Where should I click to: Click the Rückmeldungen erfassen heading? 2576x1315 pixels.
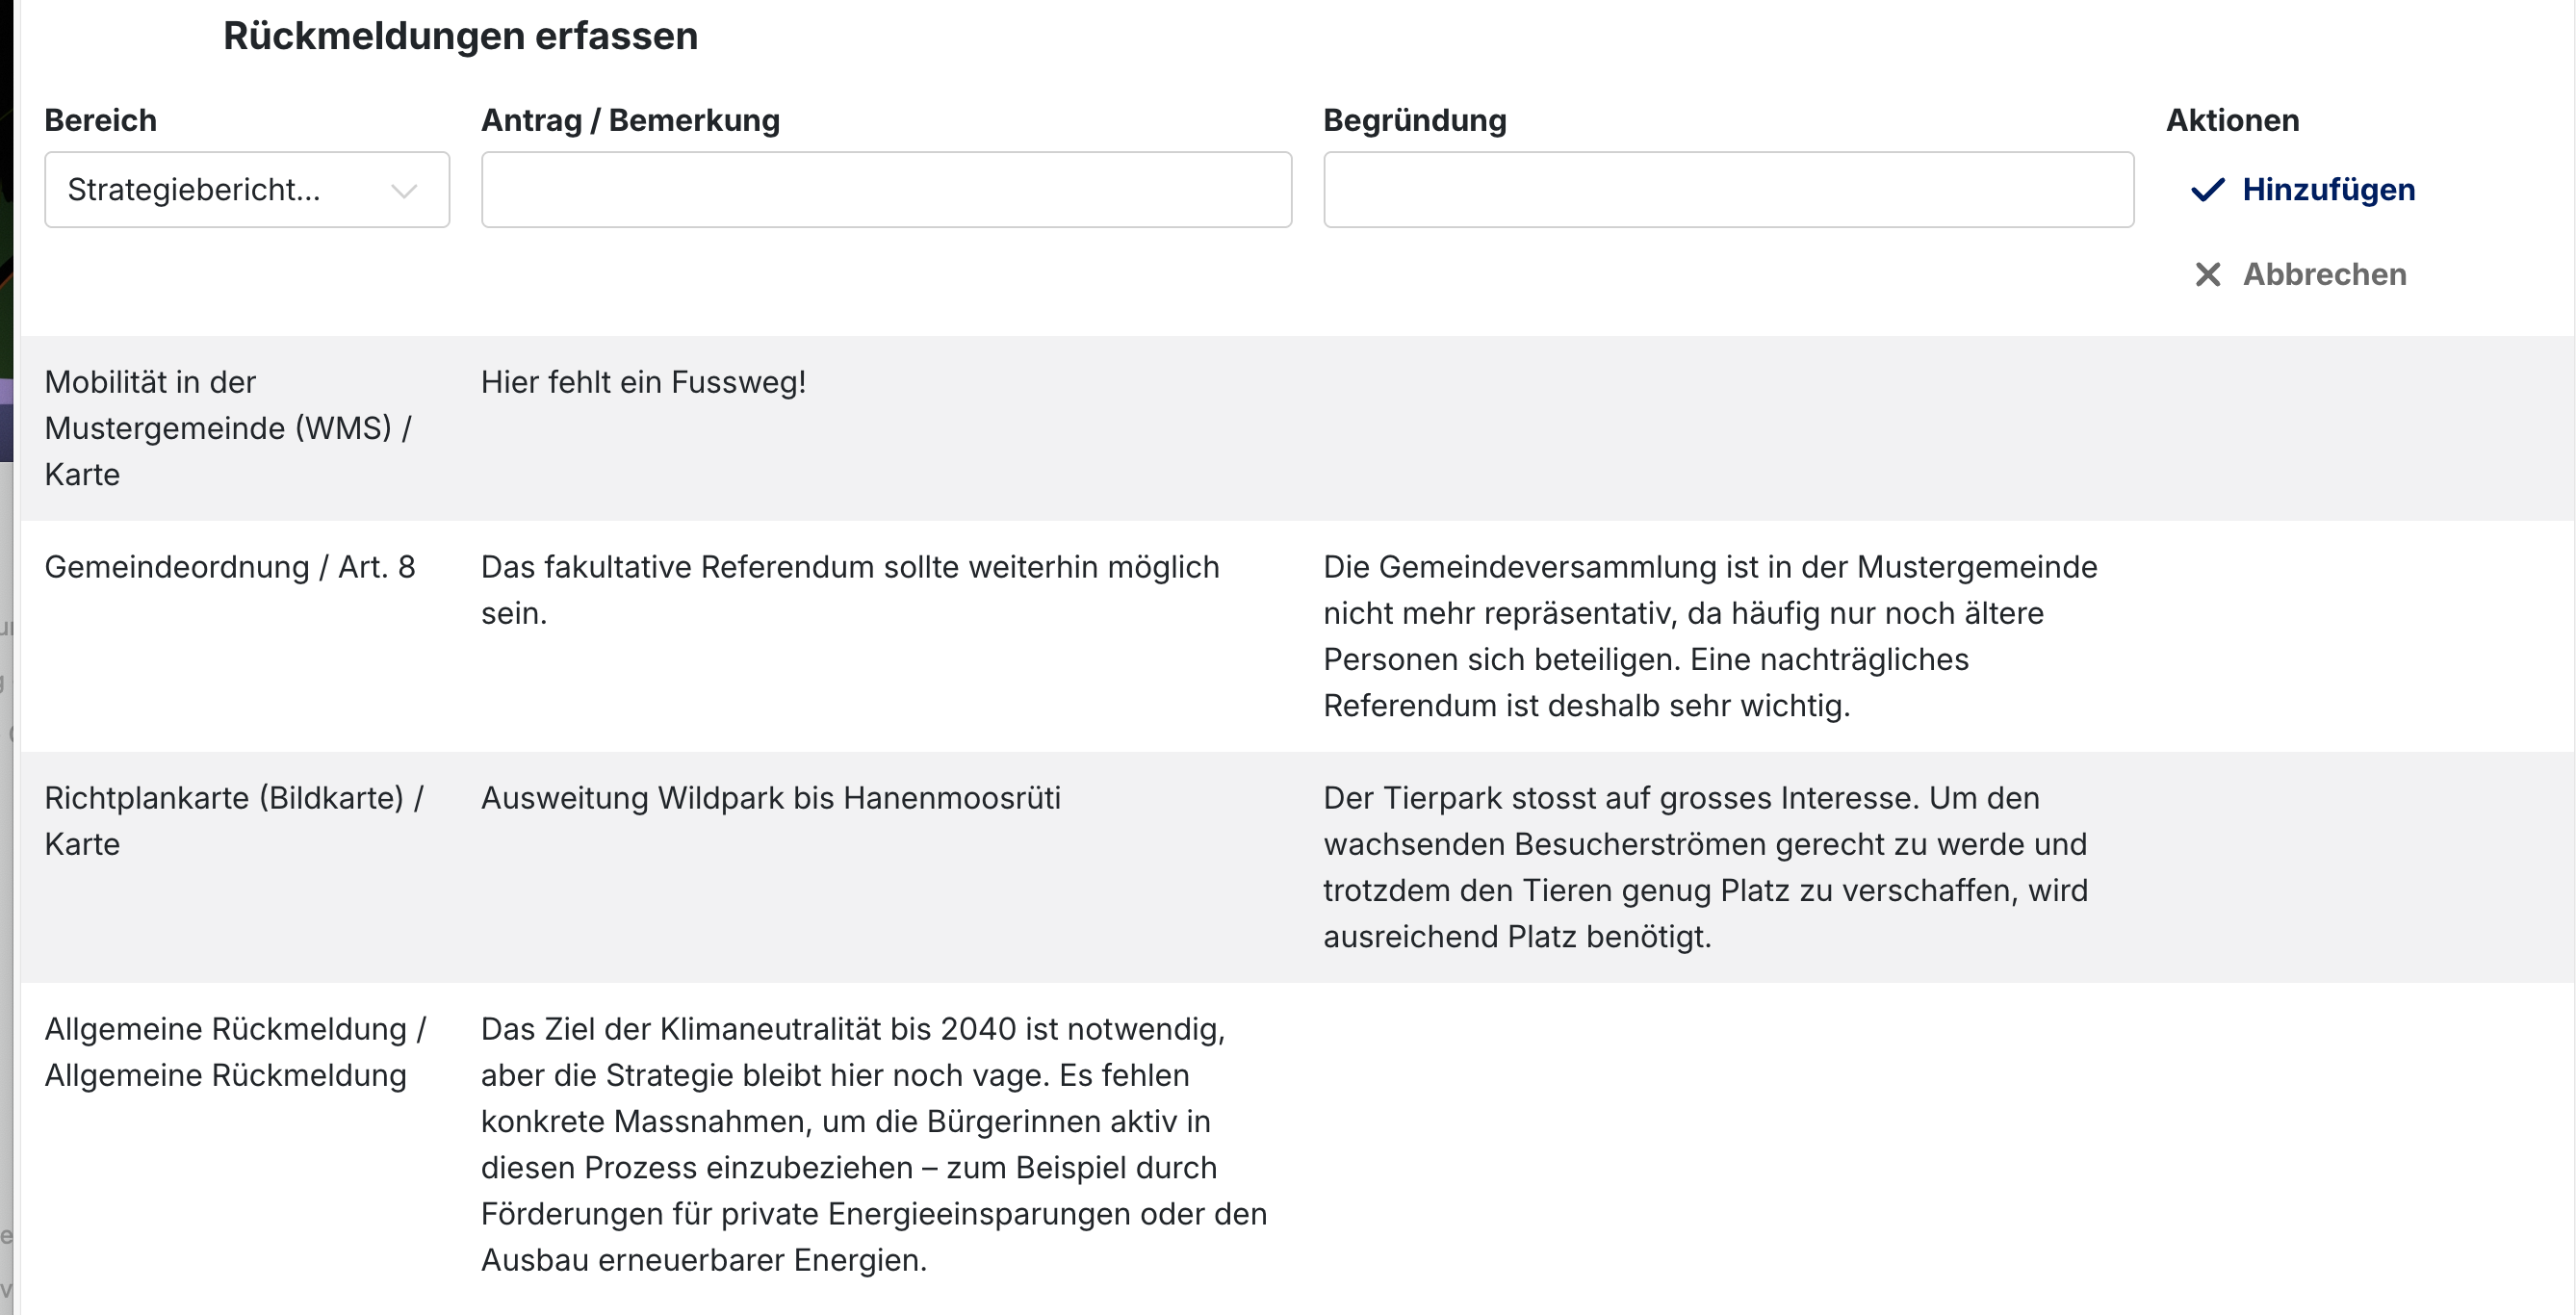point(460,36)
